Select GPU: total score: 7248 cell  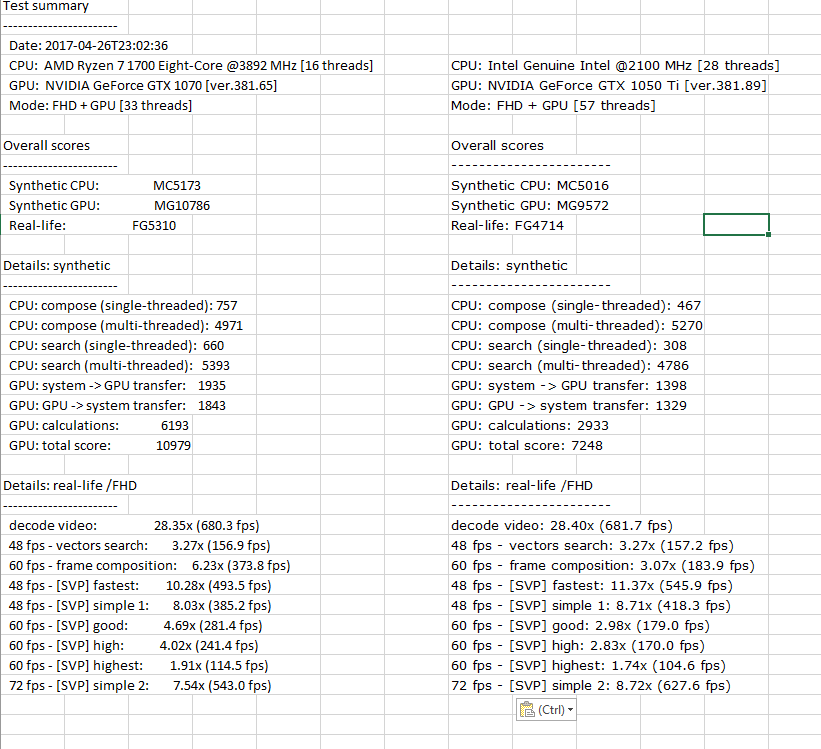tap(527, 446)
